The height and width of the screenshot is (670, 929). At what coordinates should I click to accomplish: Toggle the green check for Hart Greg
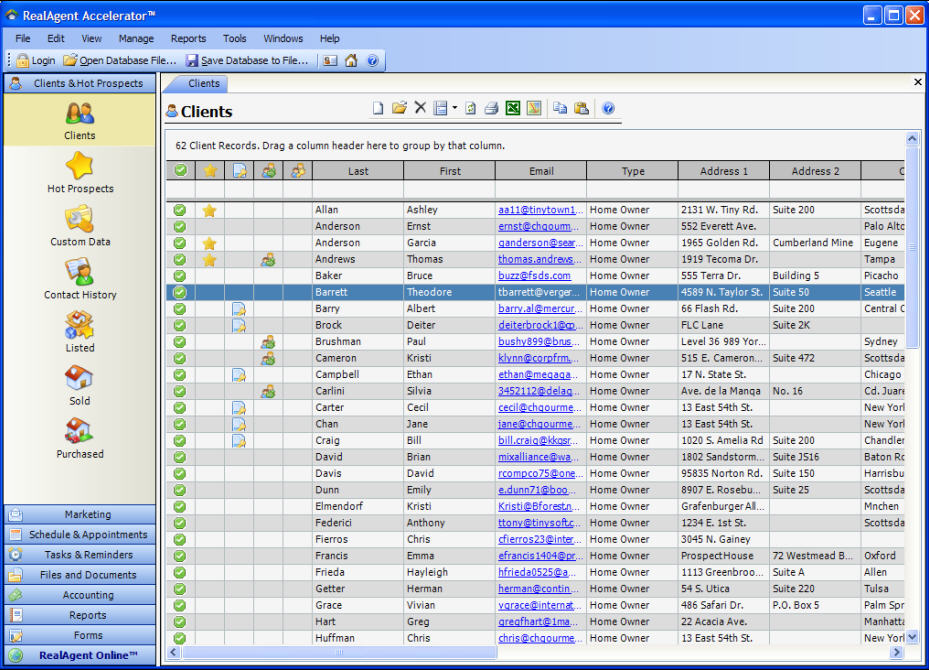(x=180, y=622)
